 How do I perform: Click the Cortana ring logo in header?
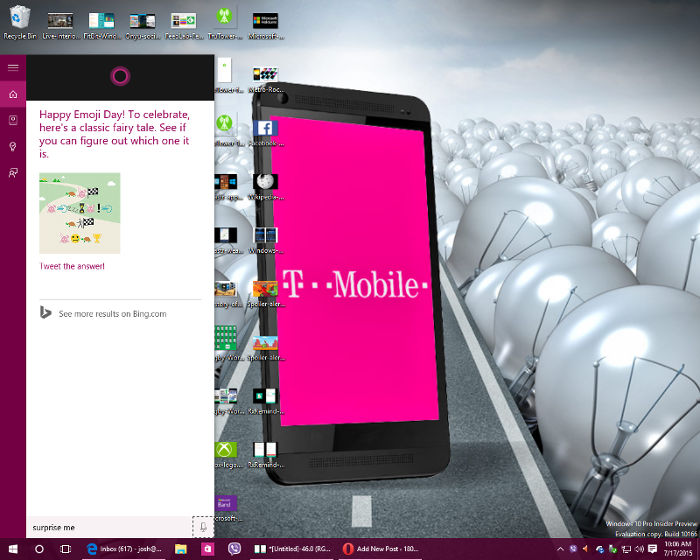pyautogui.click(x=120, y=76)
